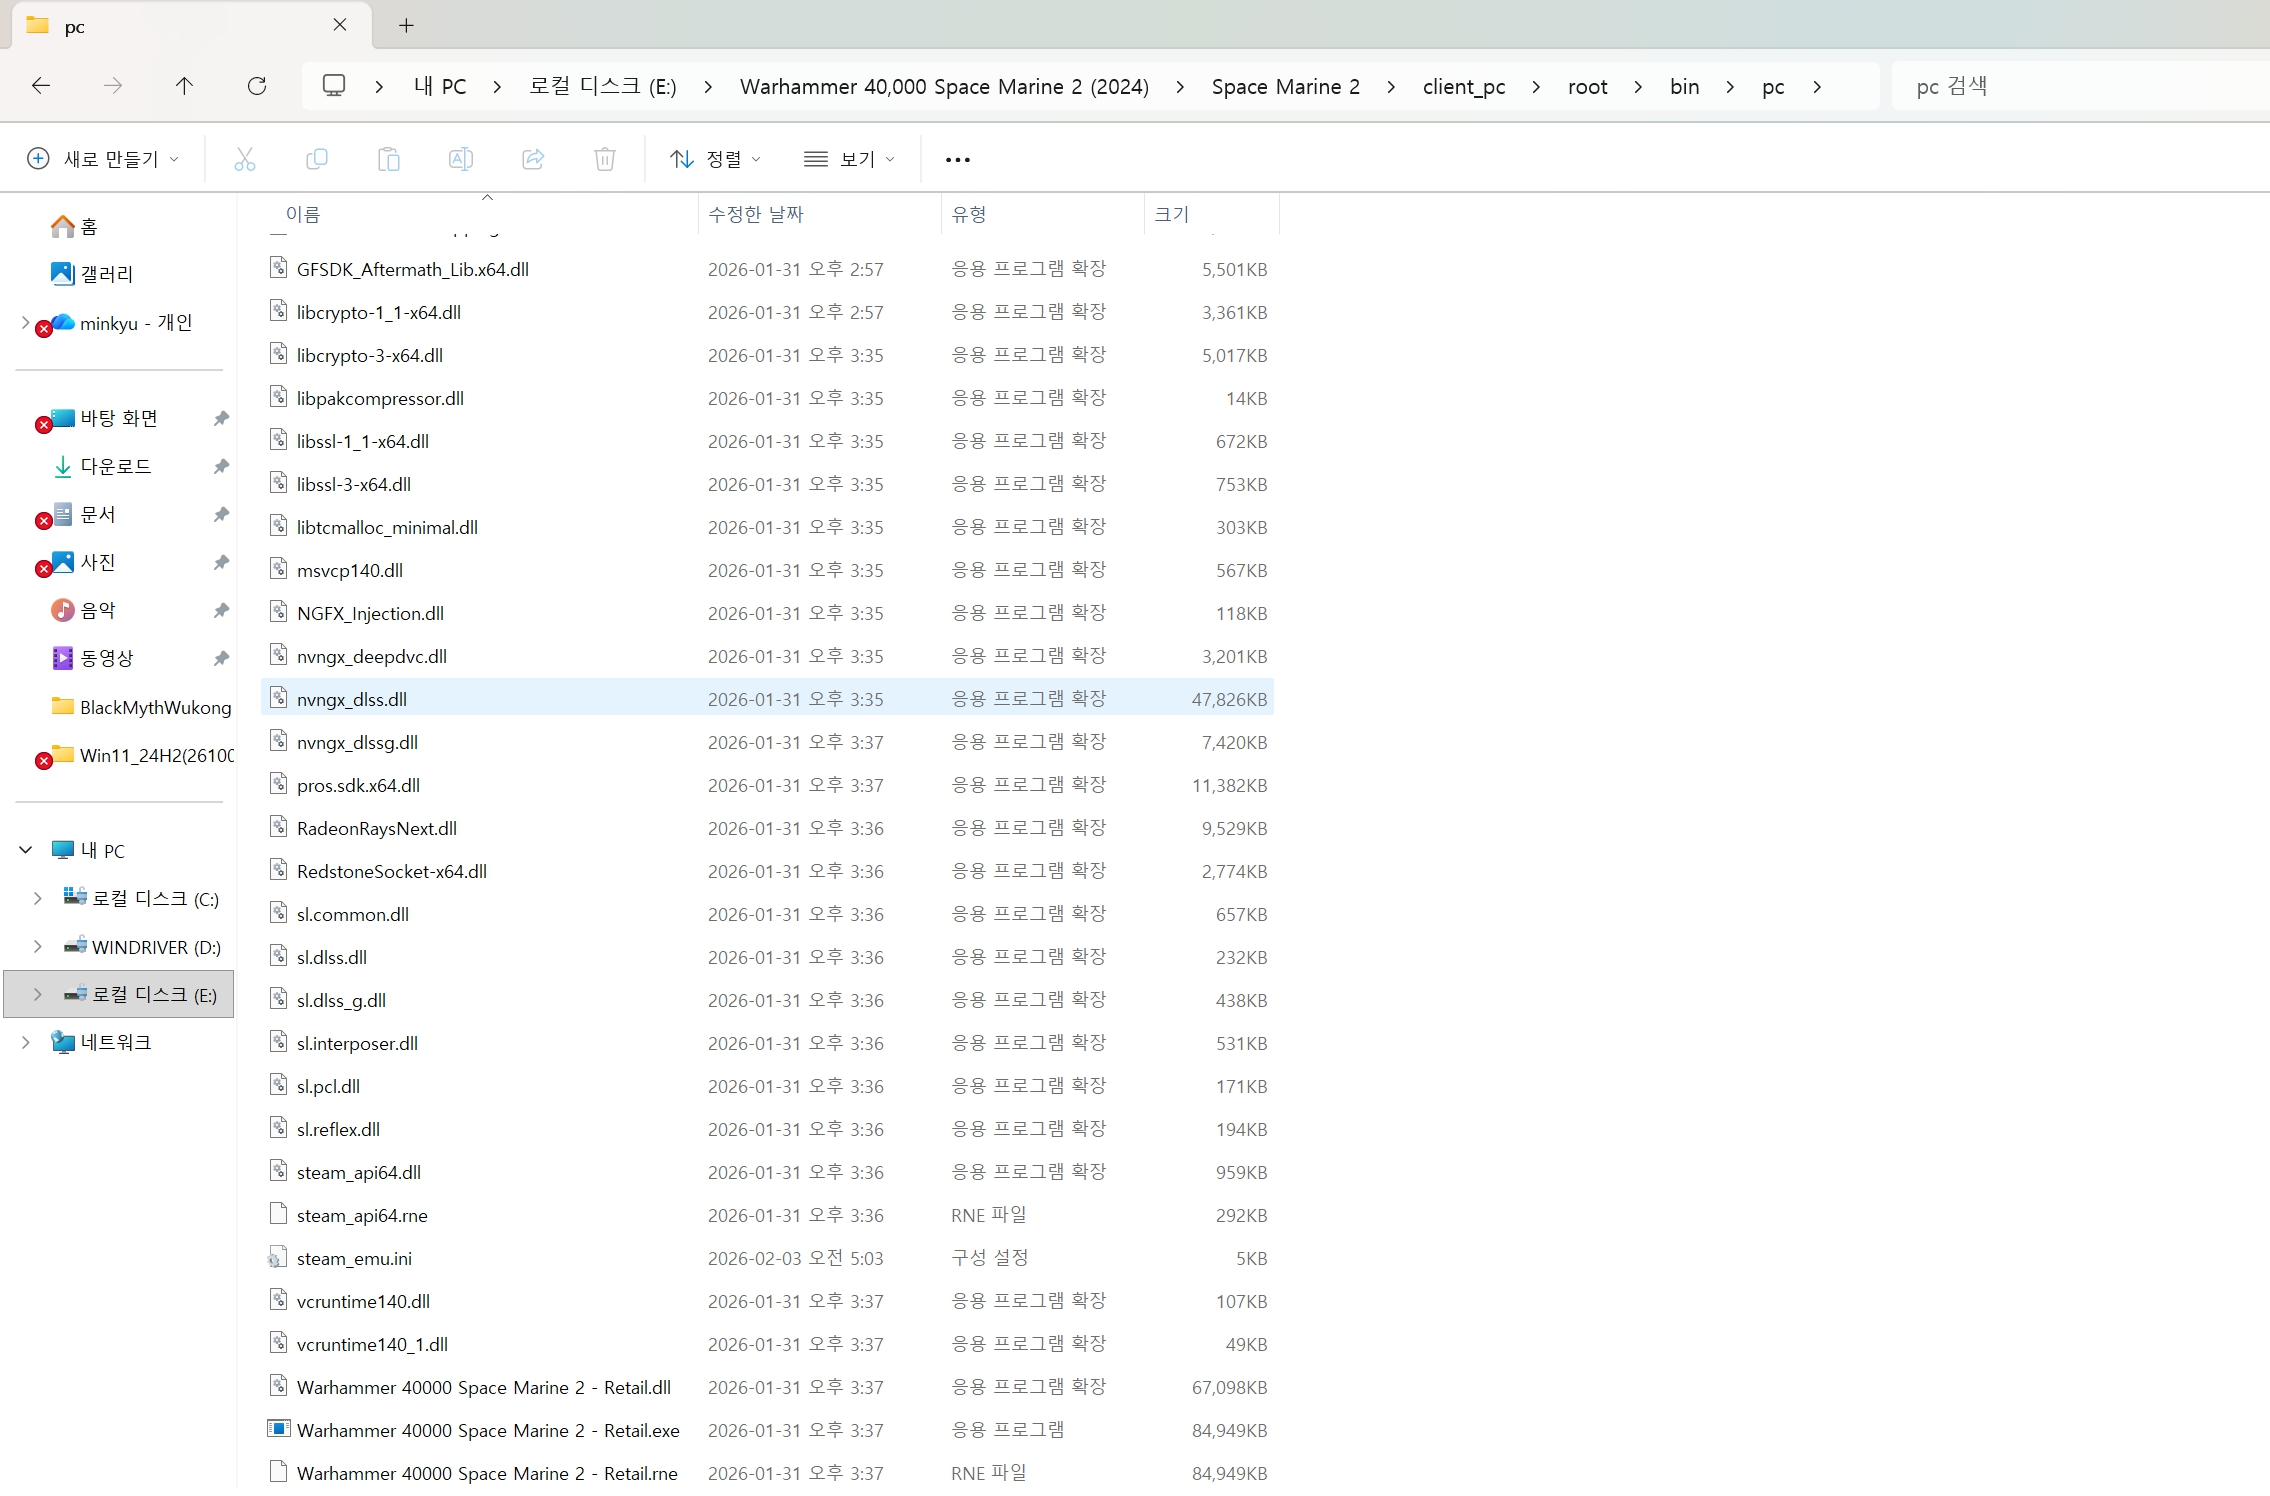Sort by the 크기 size column header
Screen dimensions: 2270x1496
click(1172, 214)
